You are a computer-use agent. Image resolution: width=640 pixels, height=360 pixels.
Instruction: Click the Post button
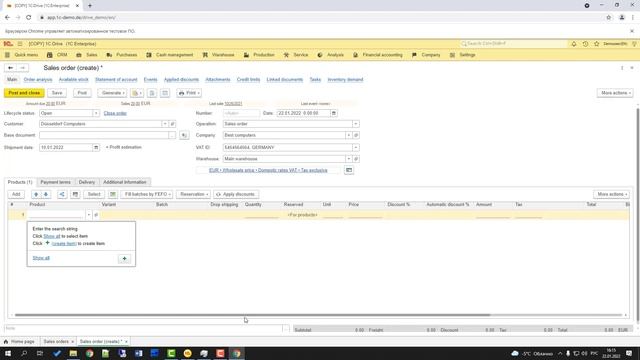[x=82, y=93]
